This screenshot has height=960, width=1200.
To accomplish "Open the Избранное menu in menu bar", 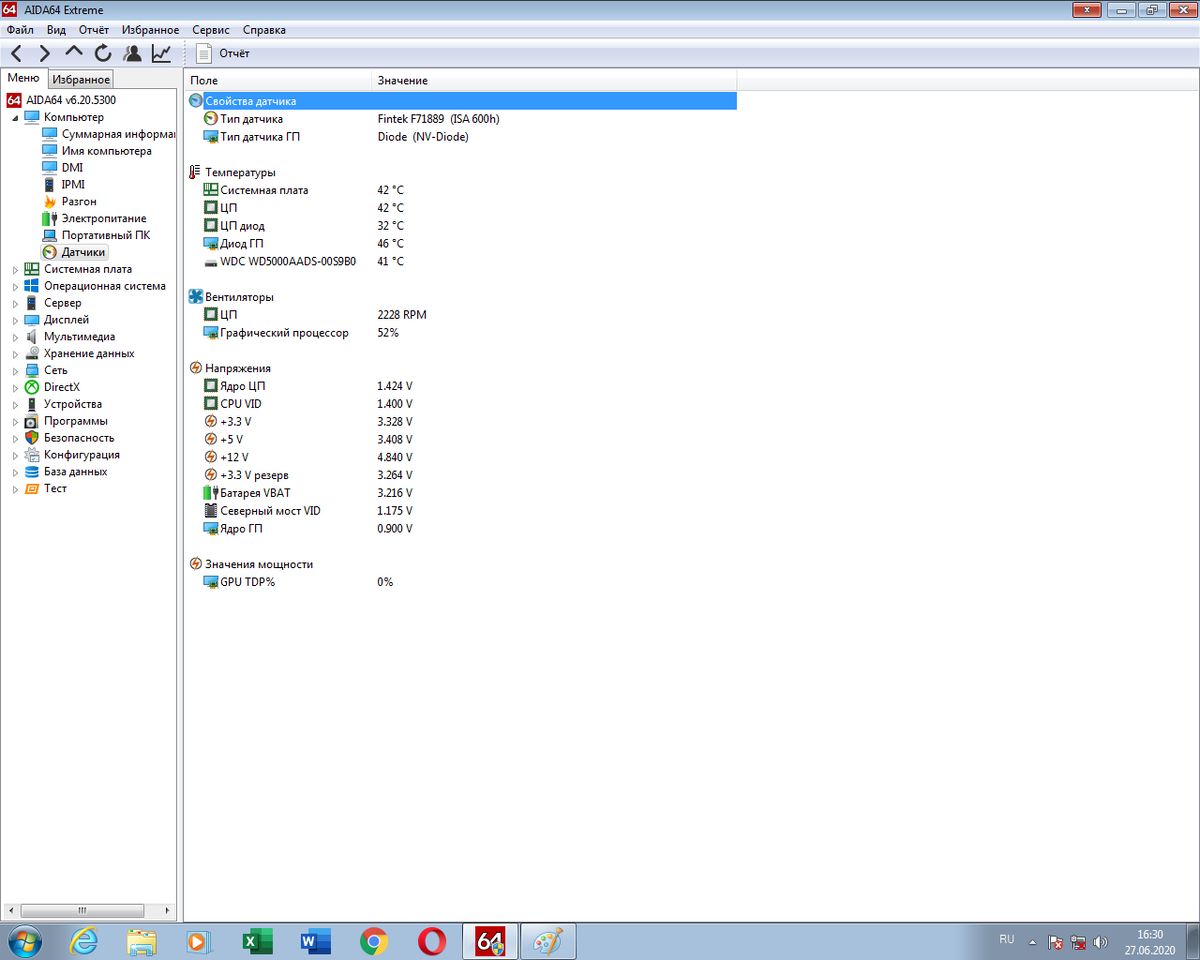I will pos(150,30).
